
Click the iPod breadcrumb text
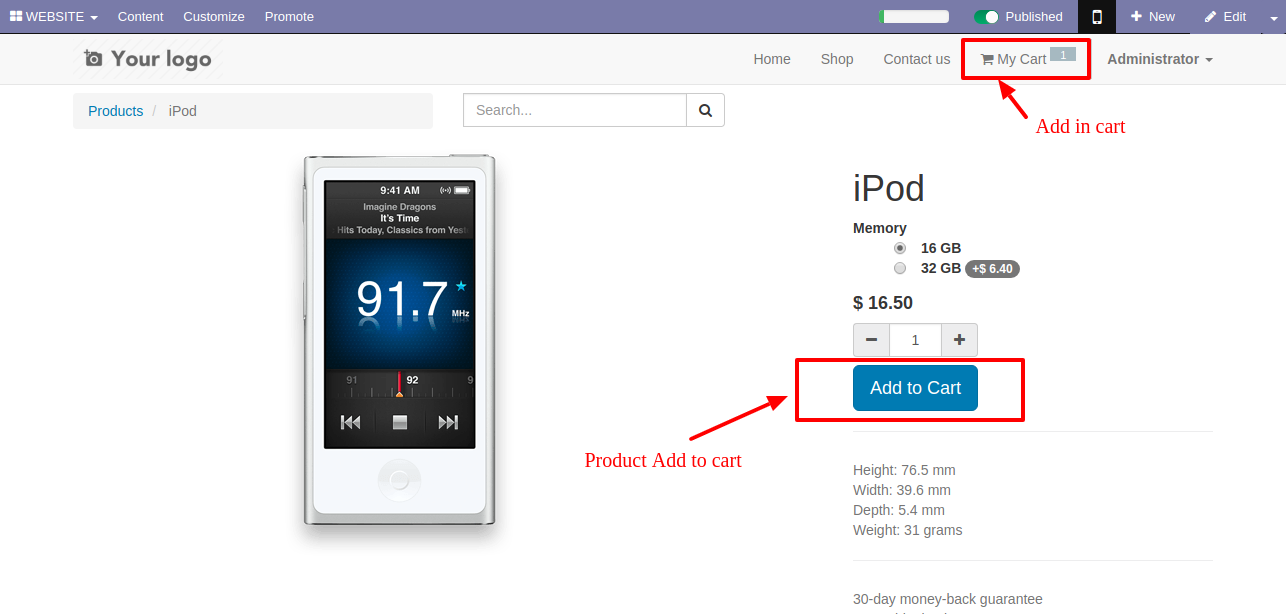tap(183, 111)
